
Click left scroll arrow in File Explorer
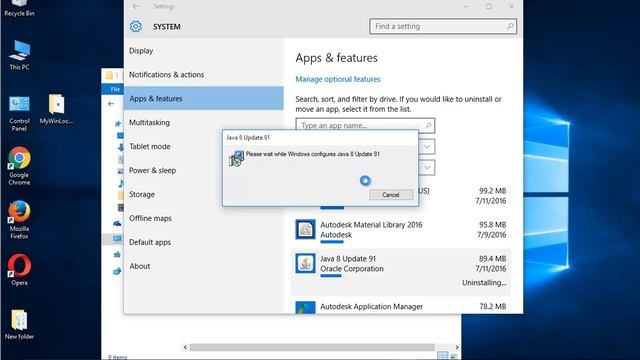point(185,347)
